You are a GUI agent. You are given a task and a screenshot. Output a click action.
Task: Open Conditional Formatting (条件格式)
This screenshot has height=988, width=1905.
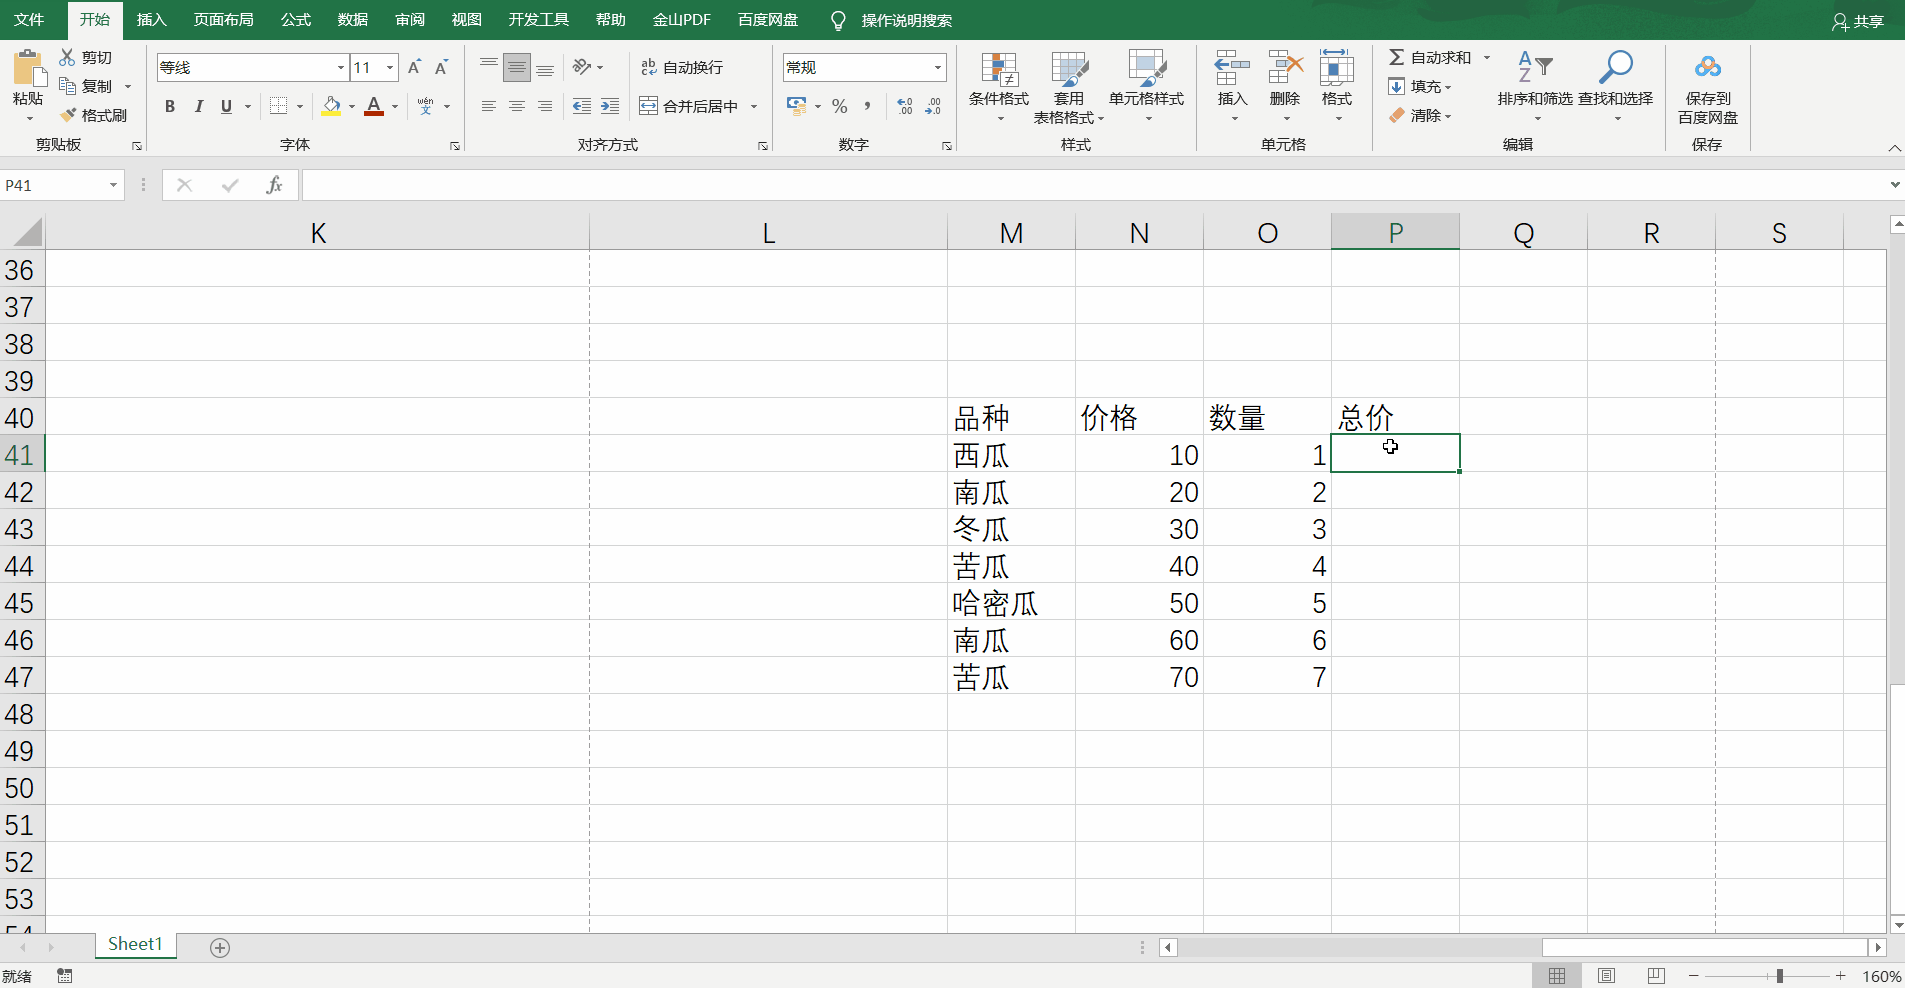[x=999, y=87]
